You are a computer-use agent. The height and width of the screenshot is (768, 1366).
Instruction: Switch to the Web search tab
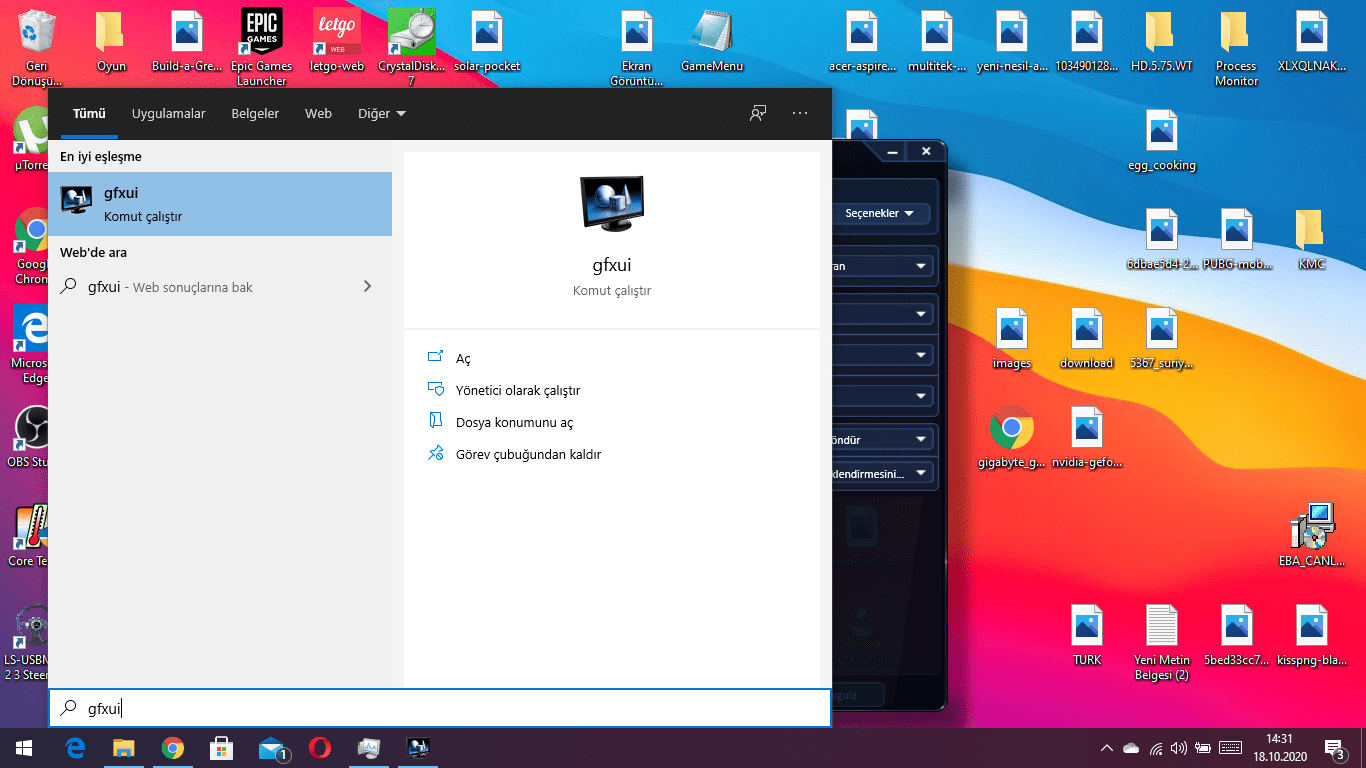(318, 113)
